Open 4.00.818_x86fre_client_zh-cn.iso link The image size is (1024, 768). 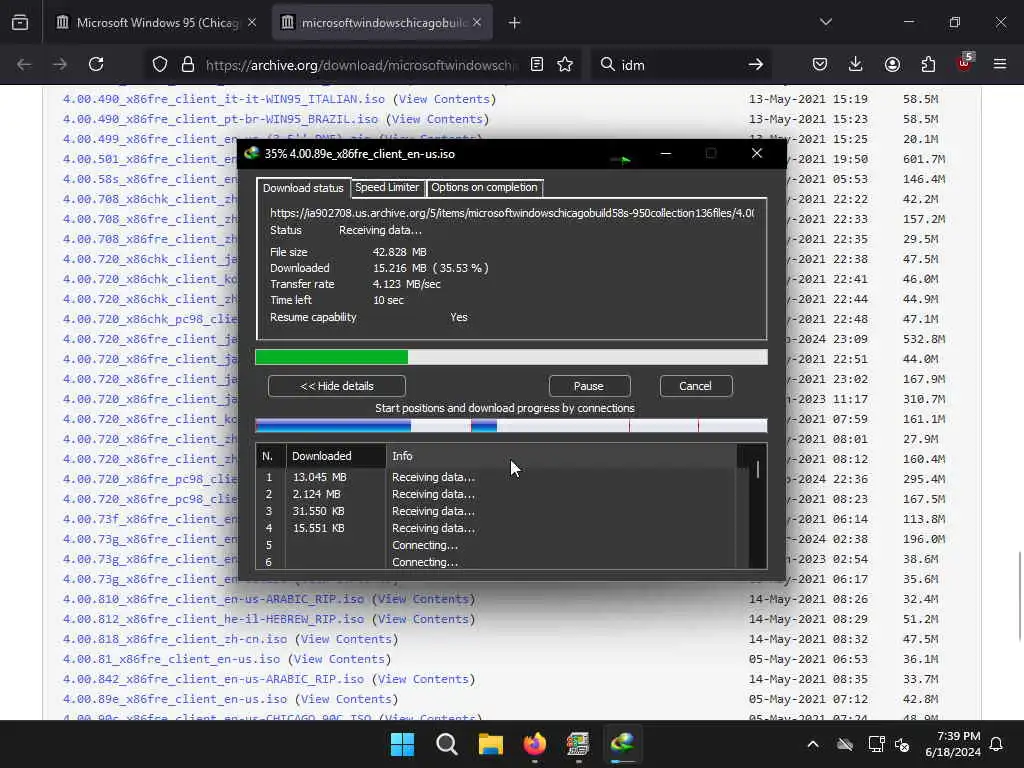pyautogui.click(x=174, y=639)
